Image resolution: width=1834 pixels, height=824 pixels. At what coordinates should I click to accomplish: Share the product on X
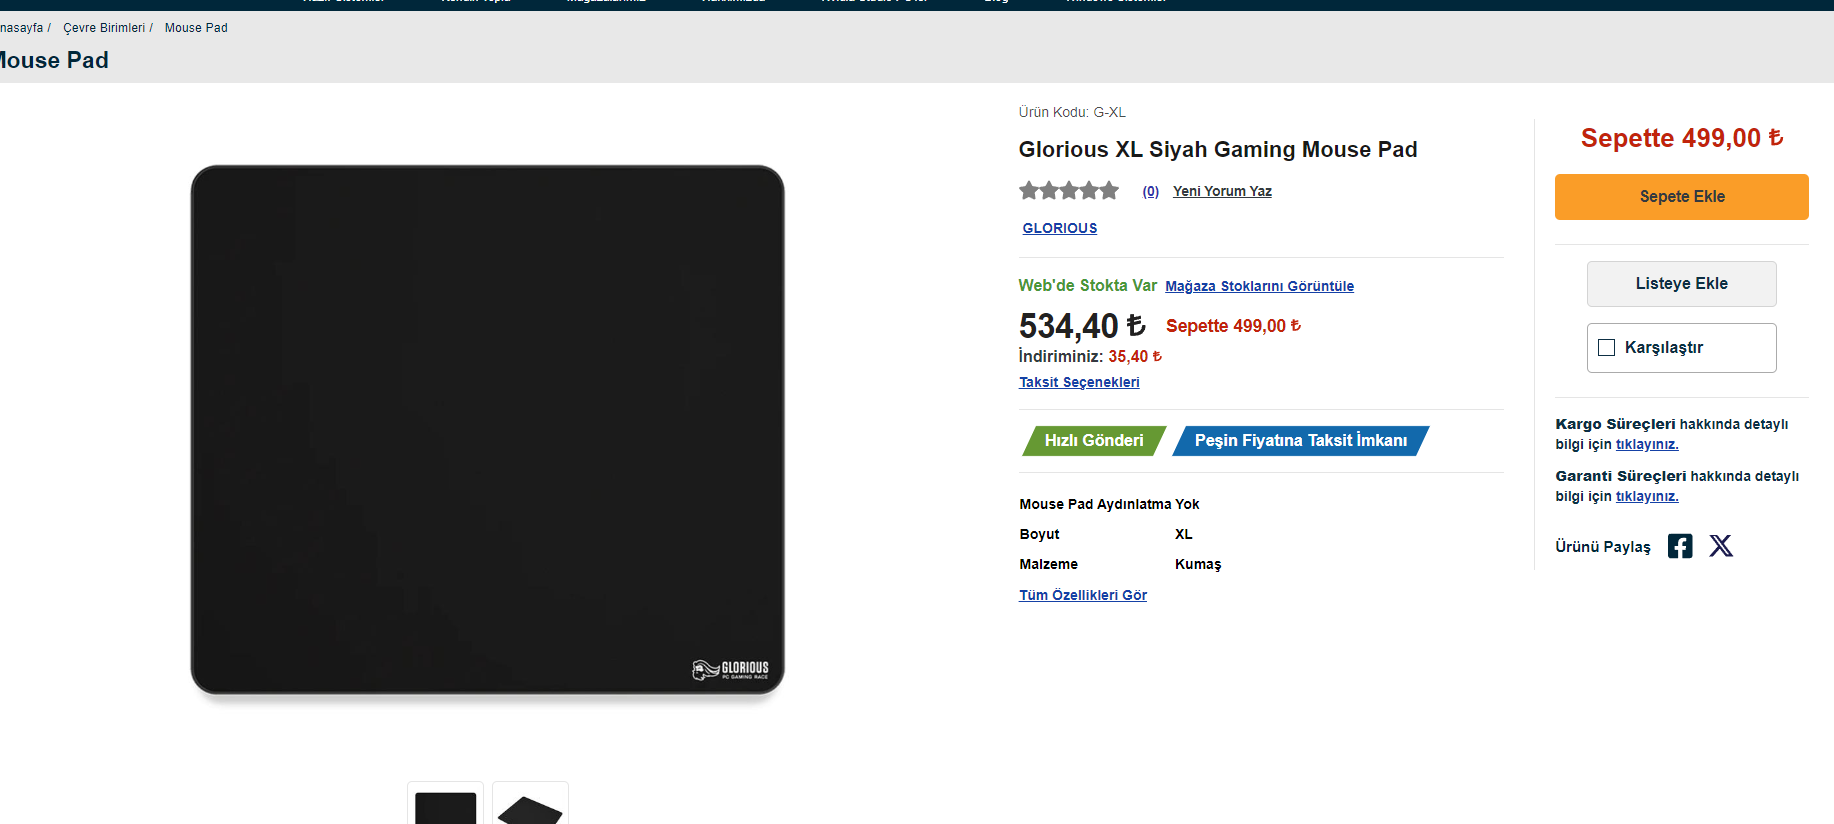[x=1721, y=546]
